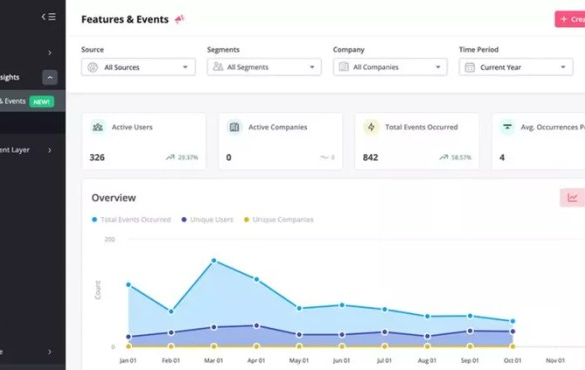585x370 pixels.
Task: Click the Avg. Occurrences card icon
Action: pyautogui.click(x=507, y=127)
